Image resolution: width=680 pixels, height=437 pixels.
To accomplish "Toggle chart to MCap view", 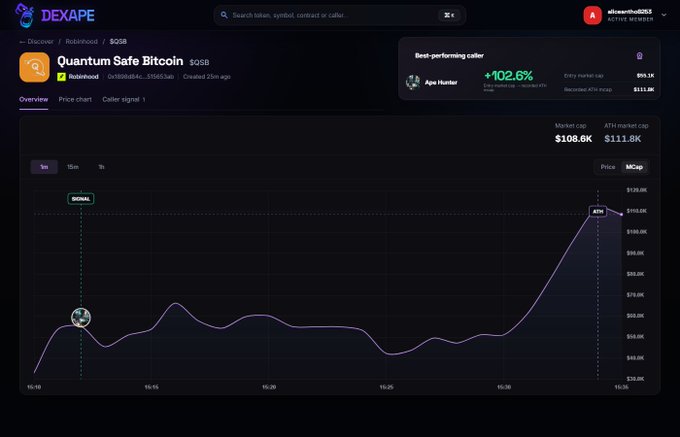I will pos(634,167).
